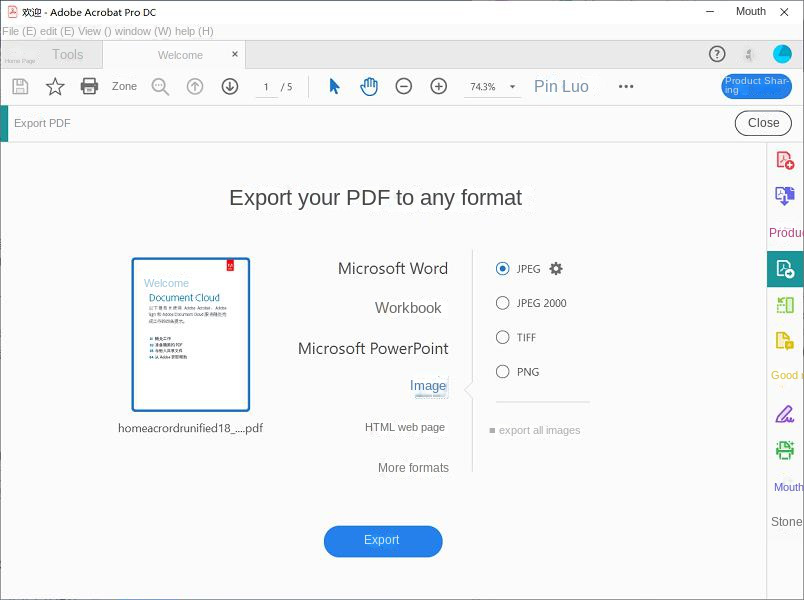Select PNG as the export format

click(503, 371)
